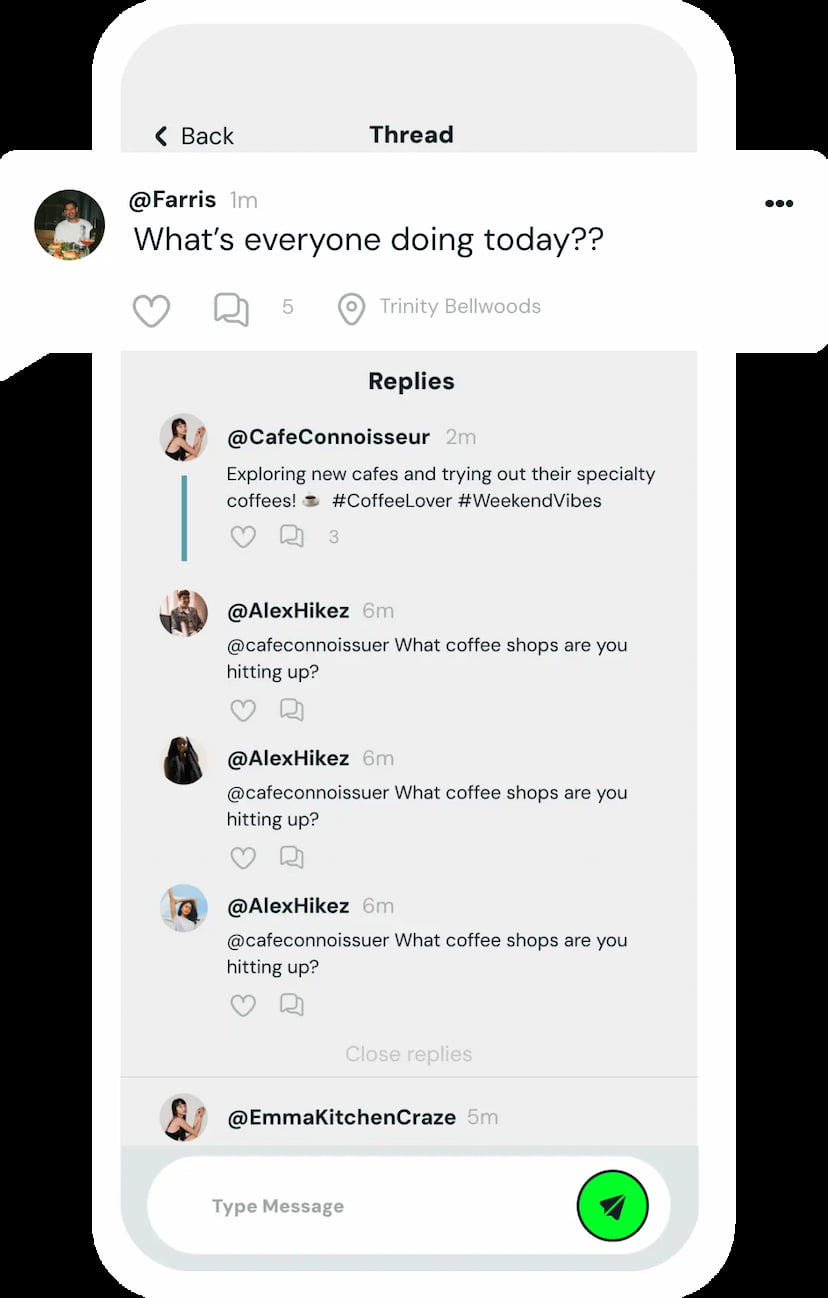Open the three-dot menu on Farris's post

[779, 203]
